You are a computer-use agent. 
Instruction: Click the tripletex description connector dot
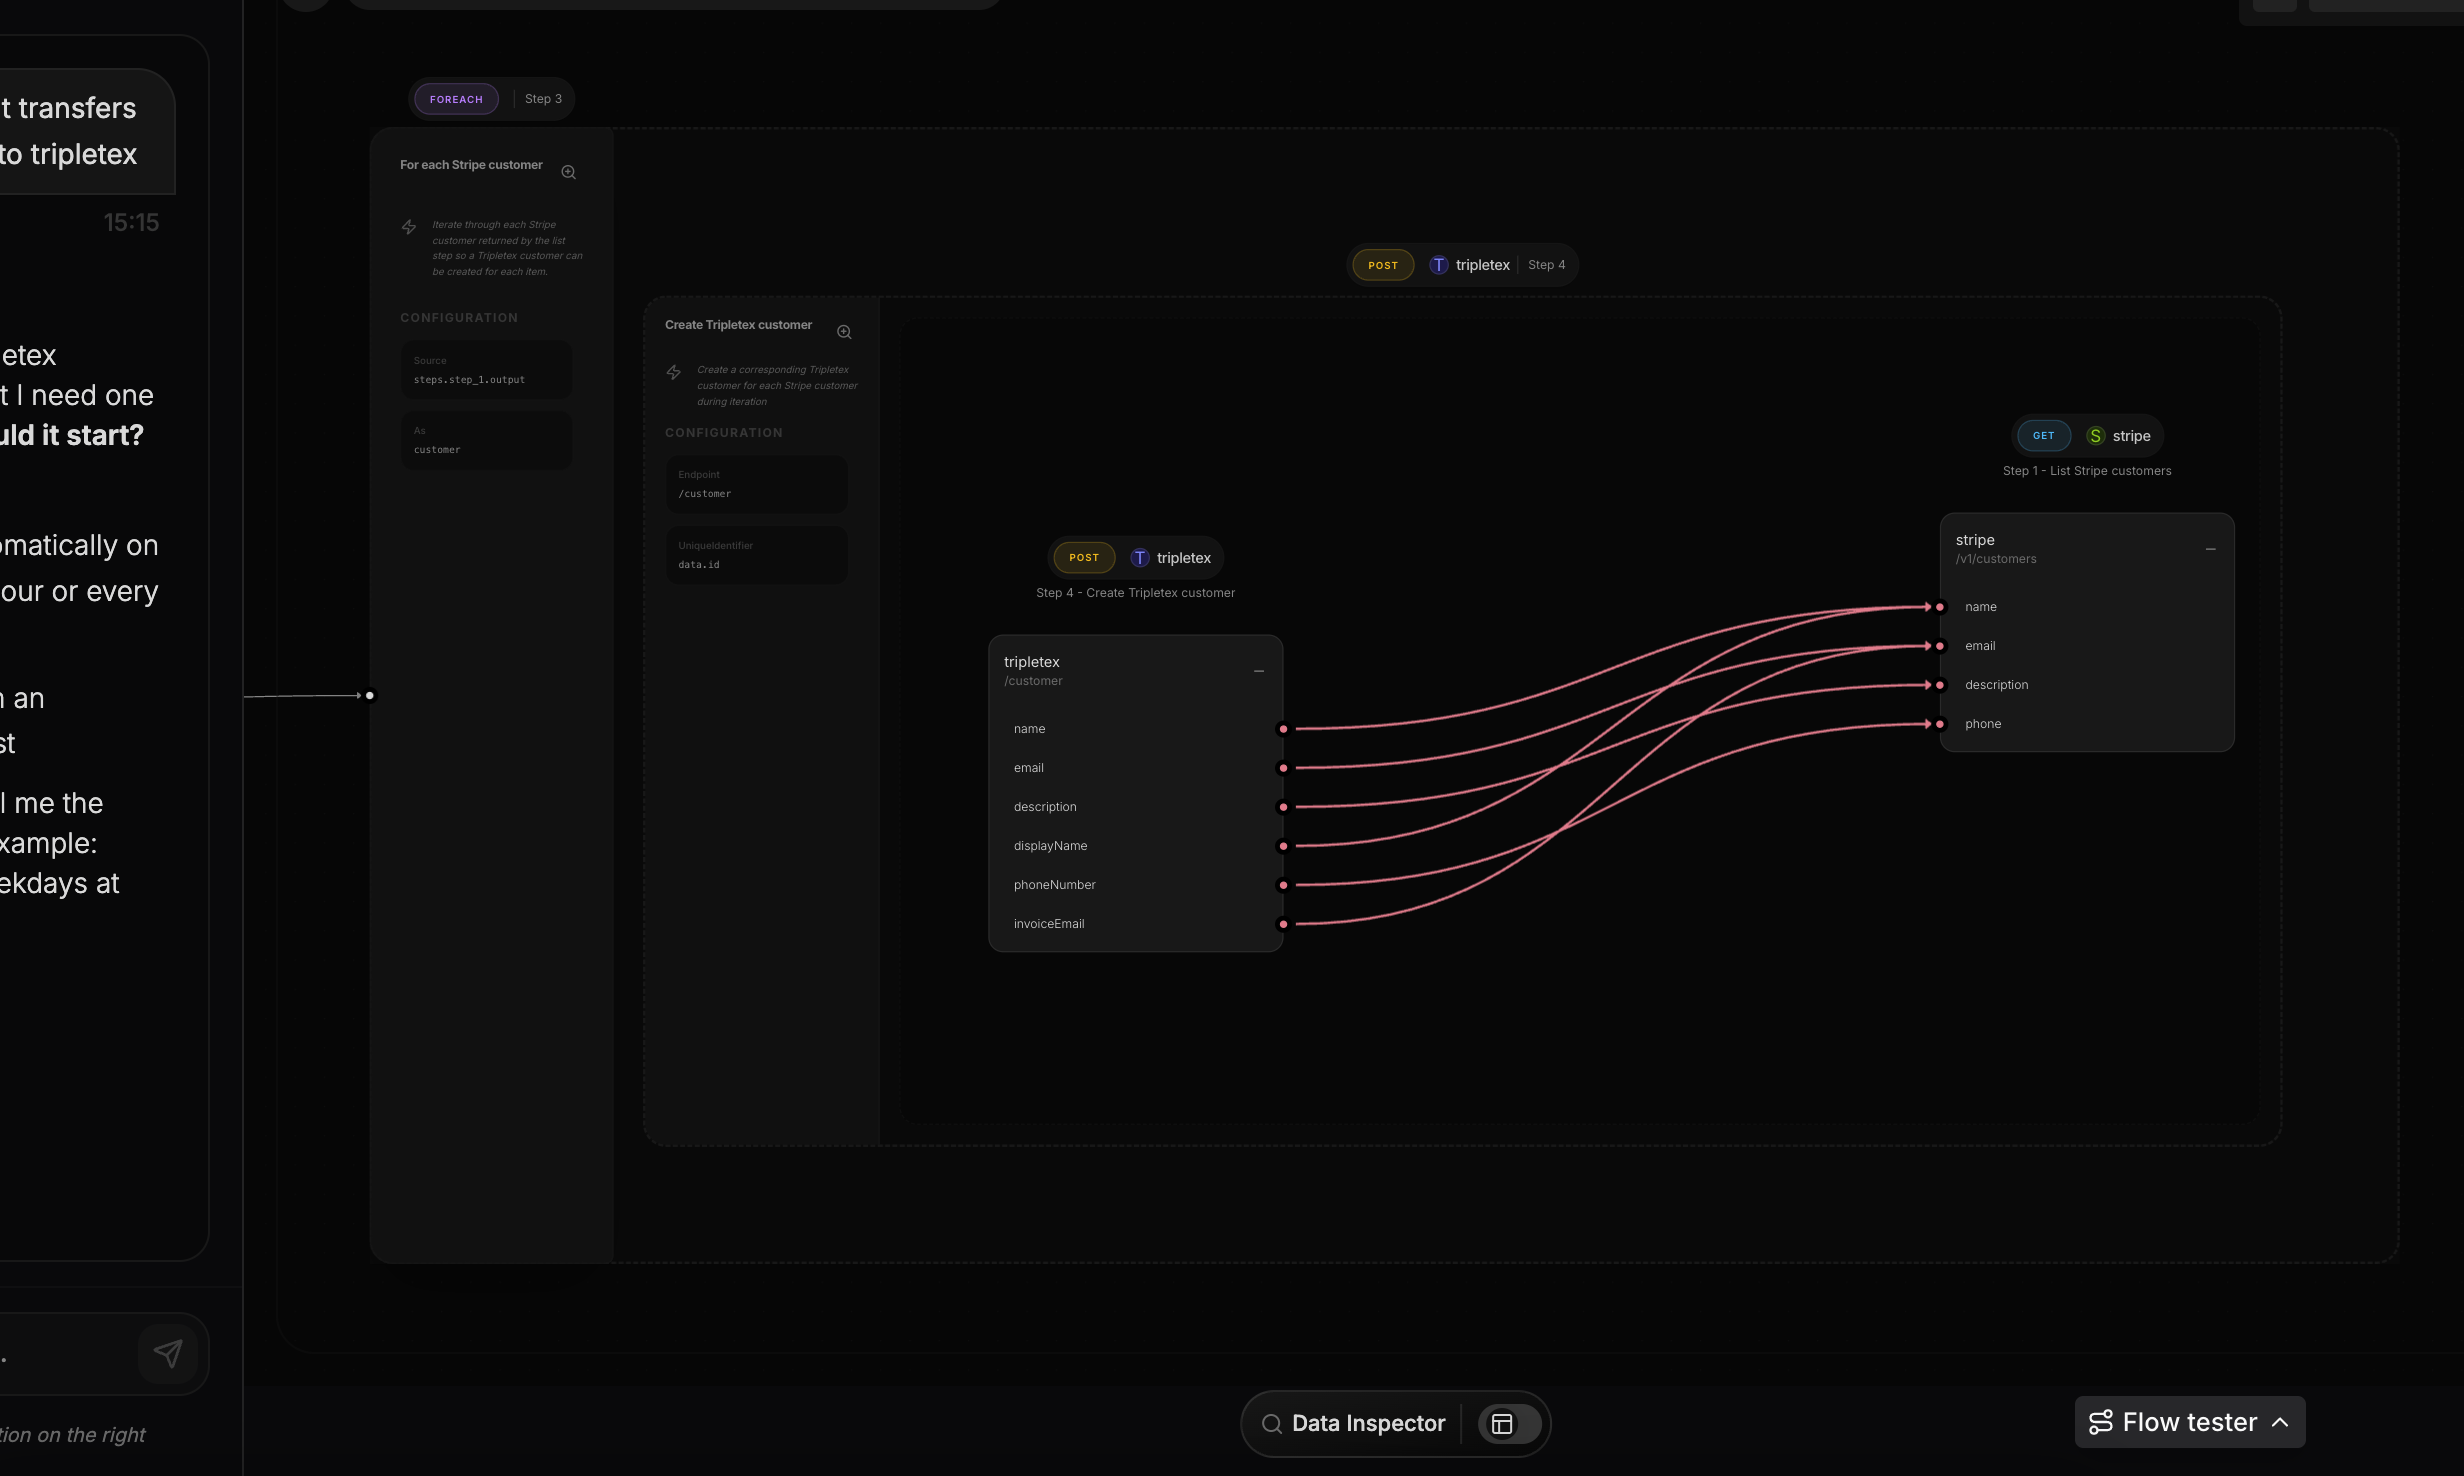(x=1283, y=807)
